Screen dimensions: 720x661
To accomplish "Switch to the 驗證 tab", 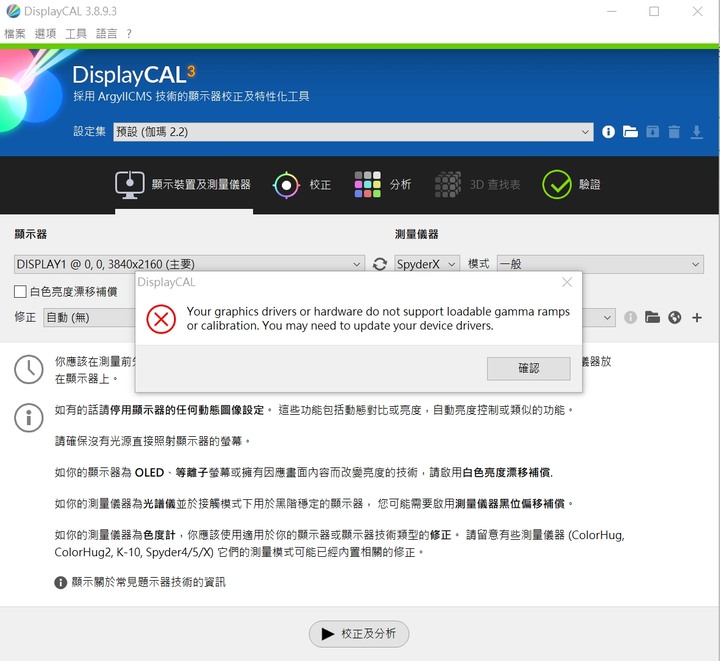I will point(571,185).
